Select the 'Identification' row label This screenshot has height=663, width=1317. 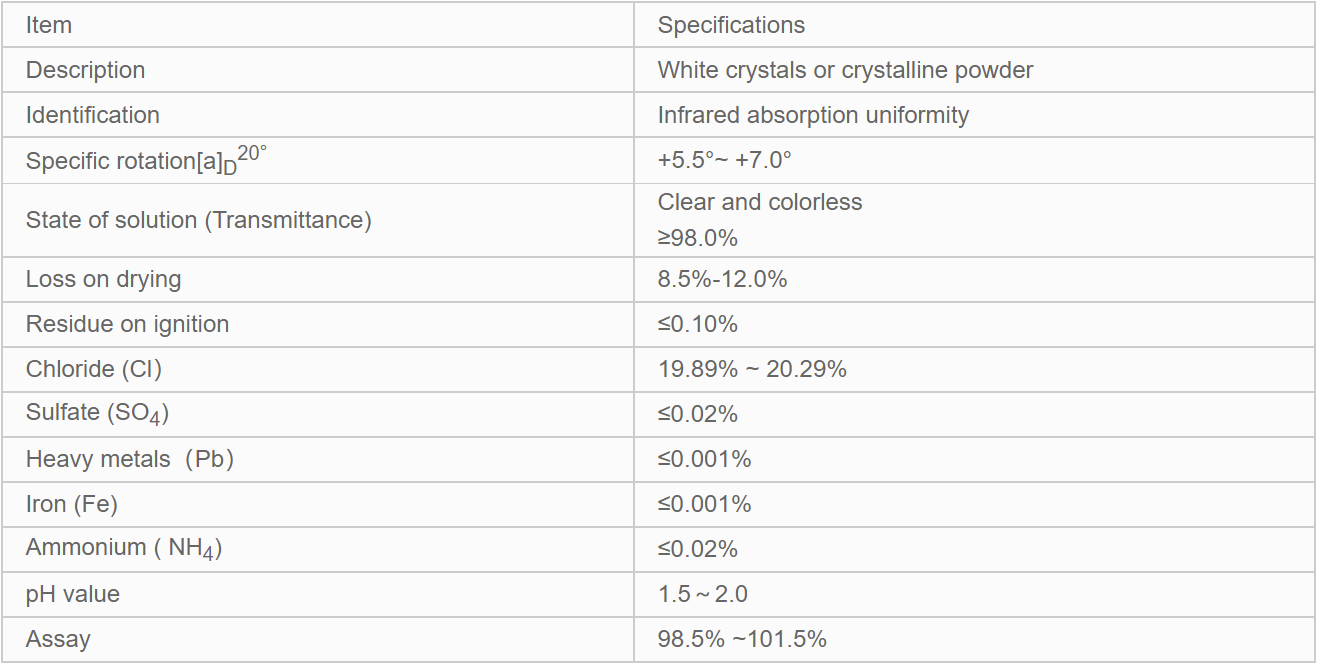click(92, 115)
